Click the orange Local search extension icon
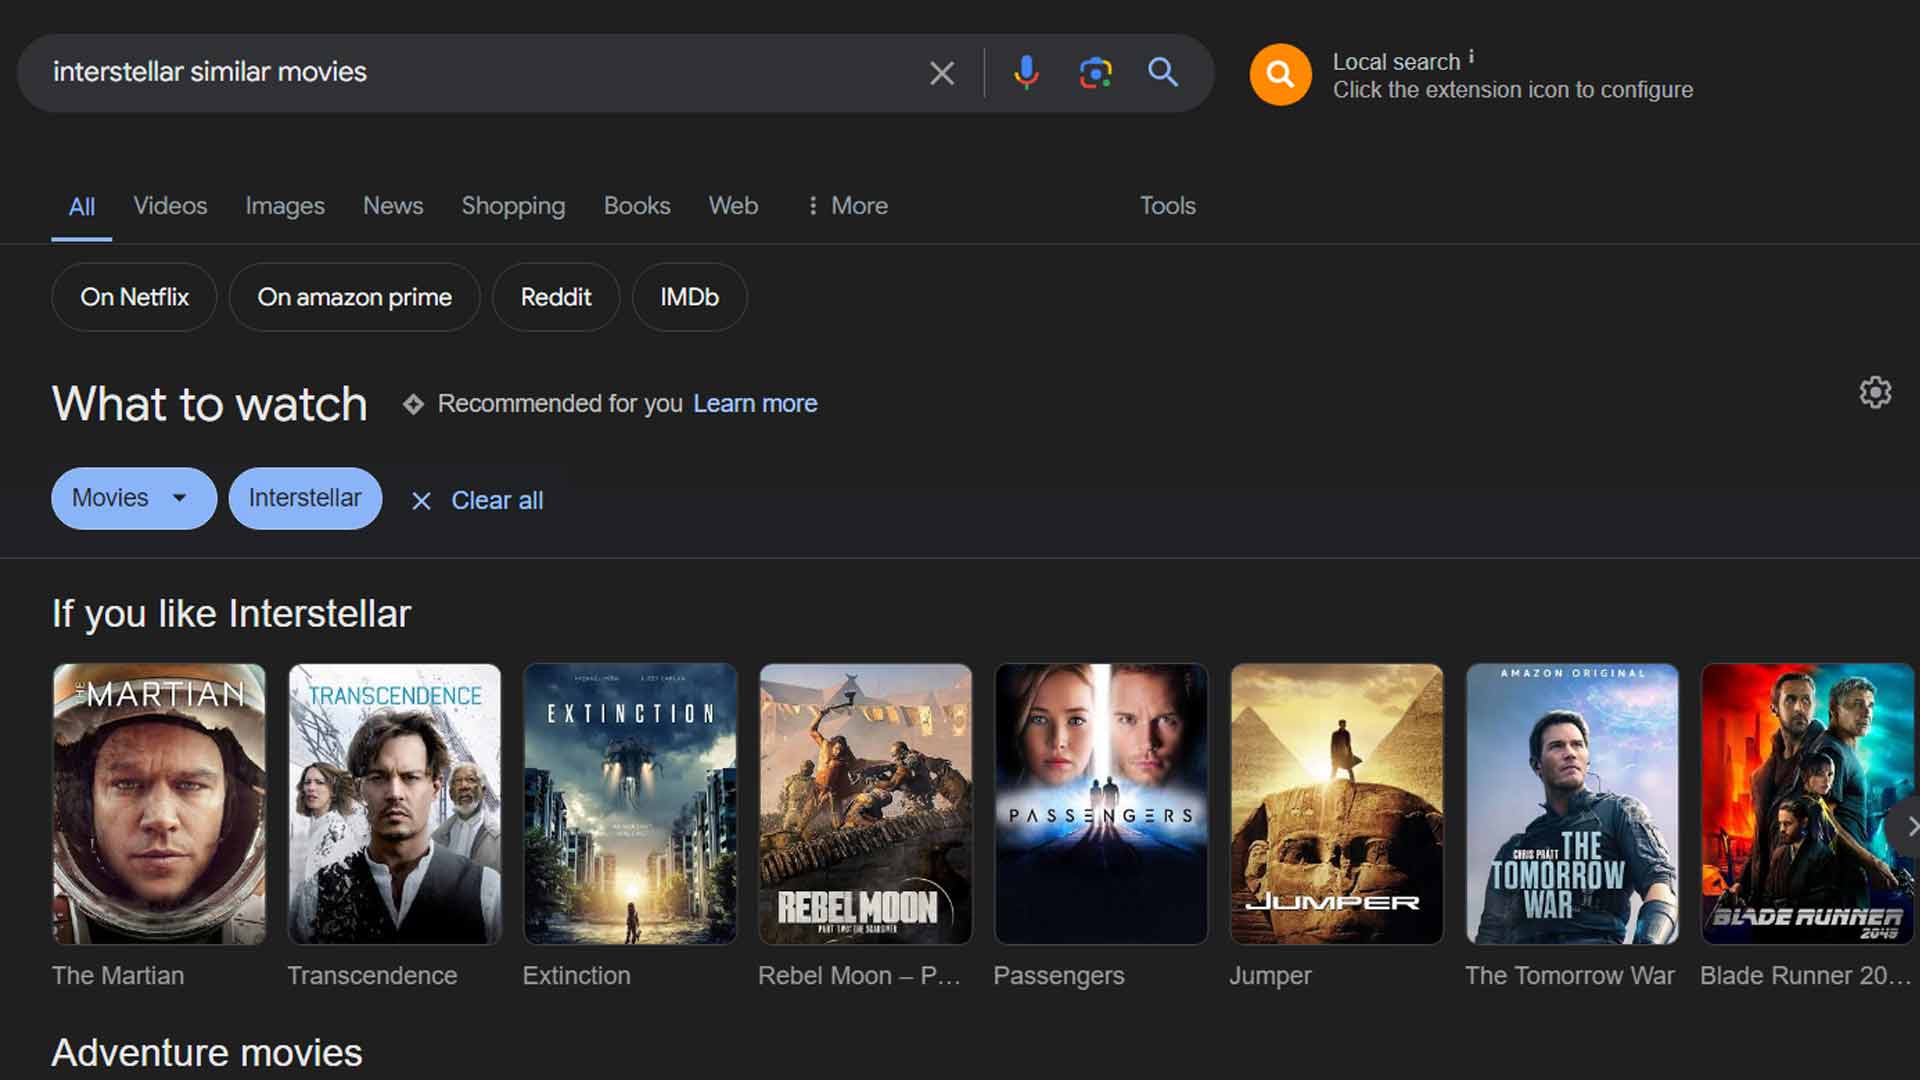This screenshot has width=1920, height=1080. pos(1280,74)
